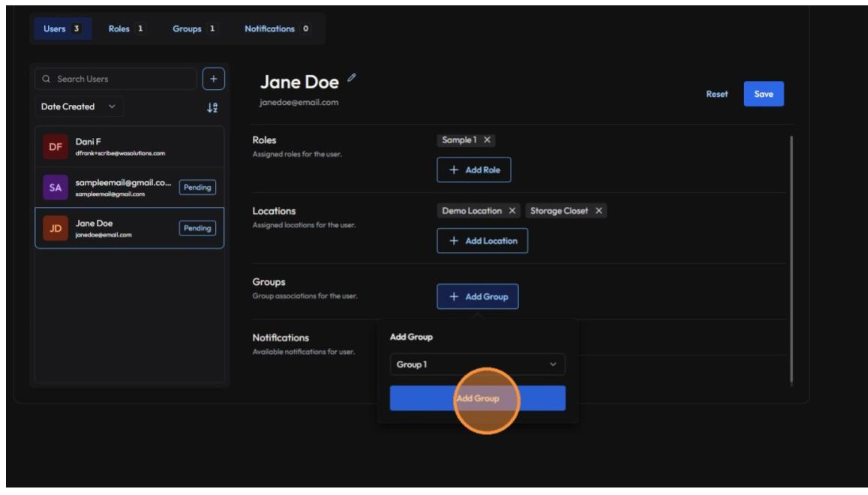
Task: Select the DF avatar for Dani F
Action: 55,147
